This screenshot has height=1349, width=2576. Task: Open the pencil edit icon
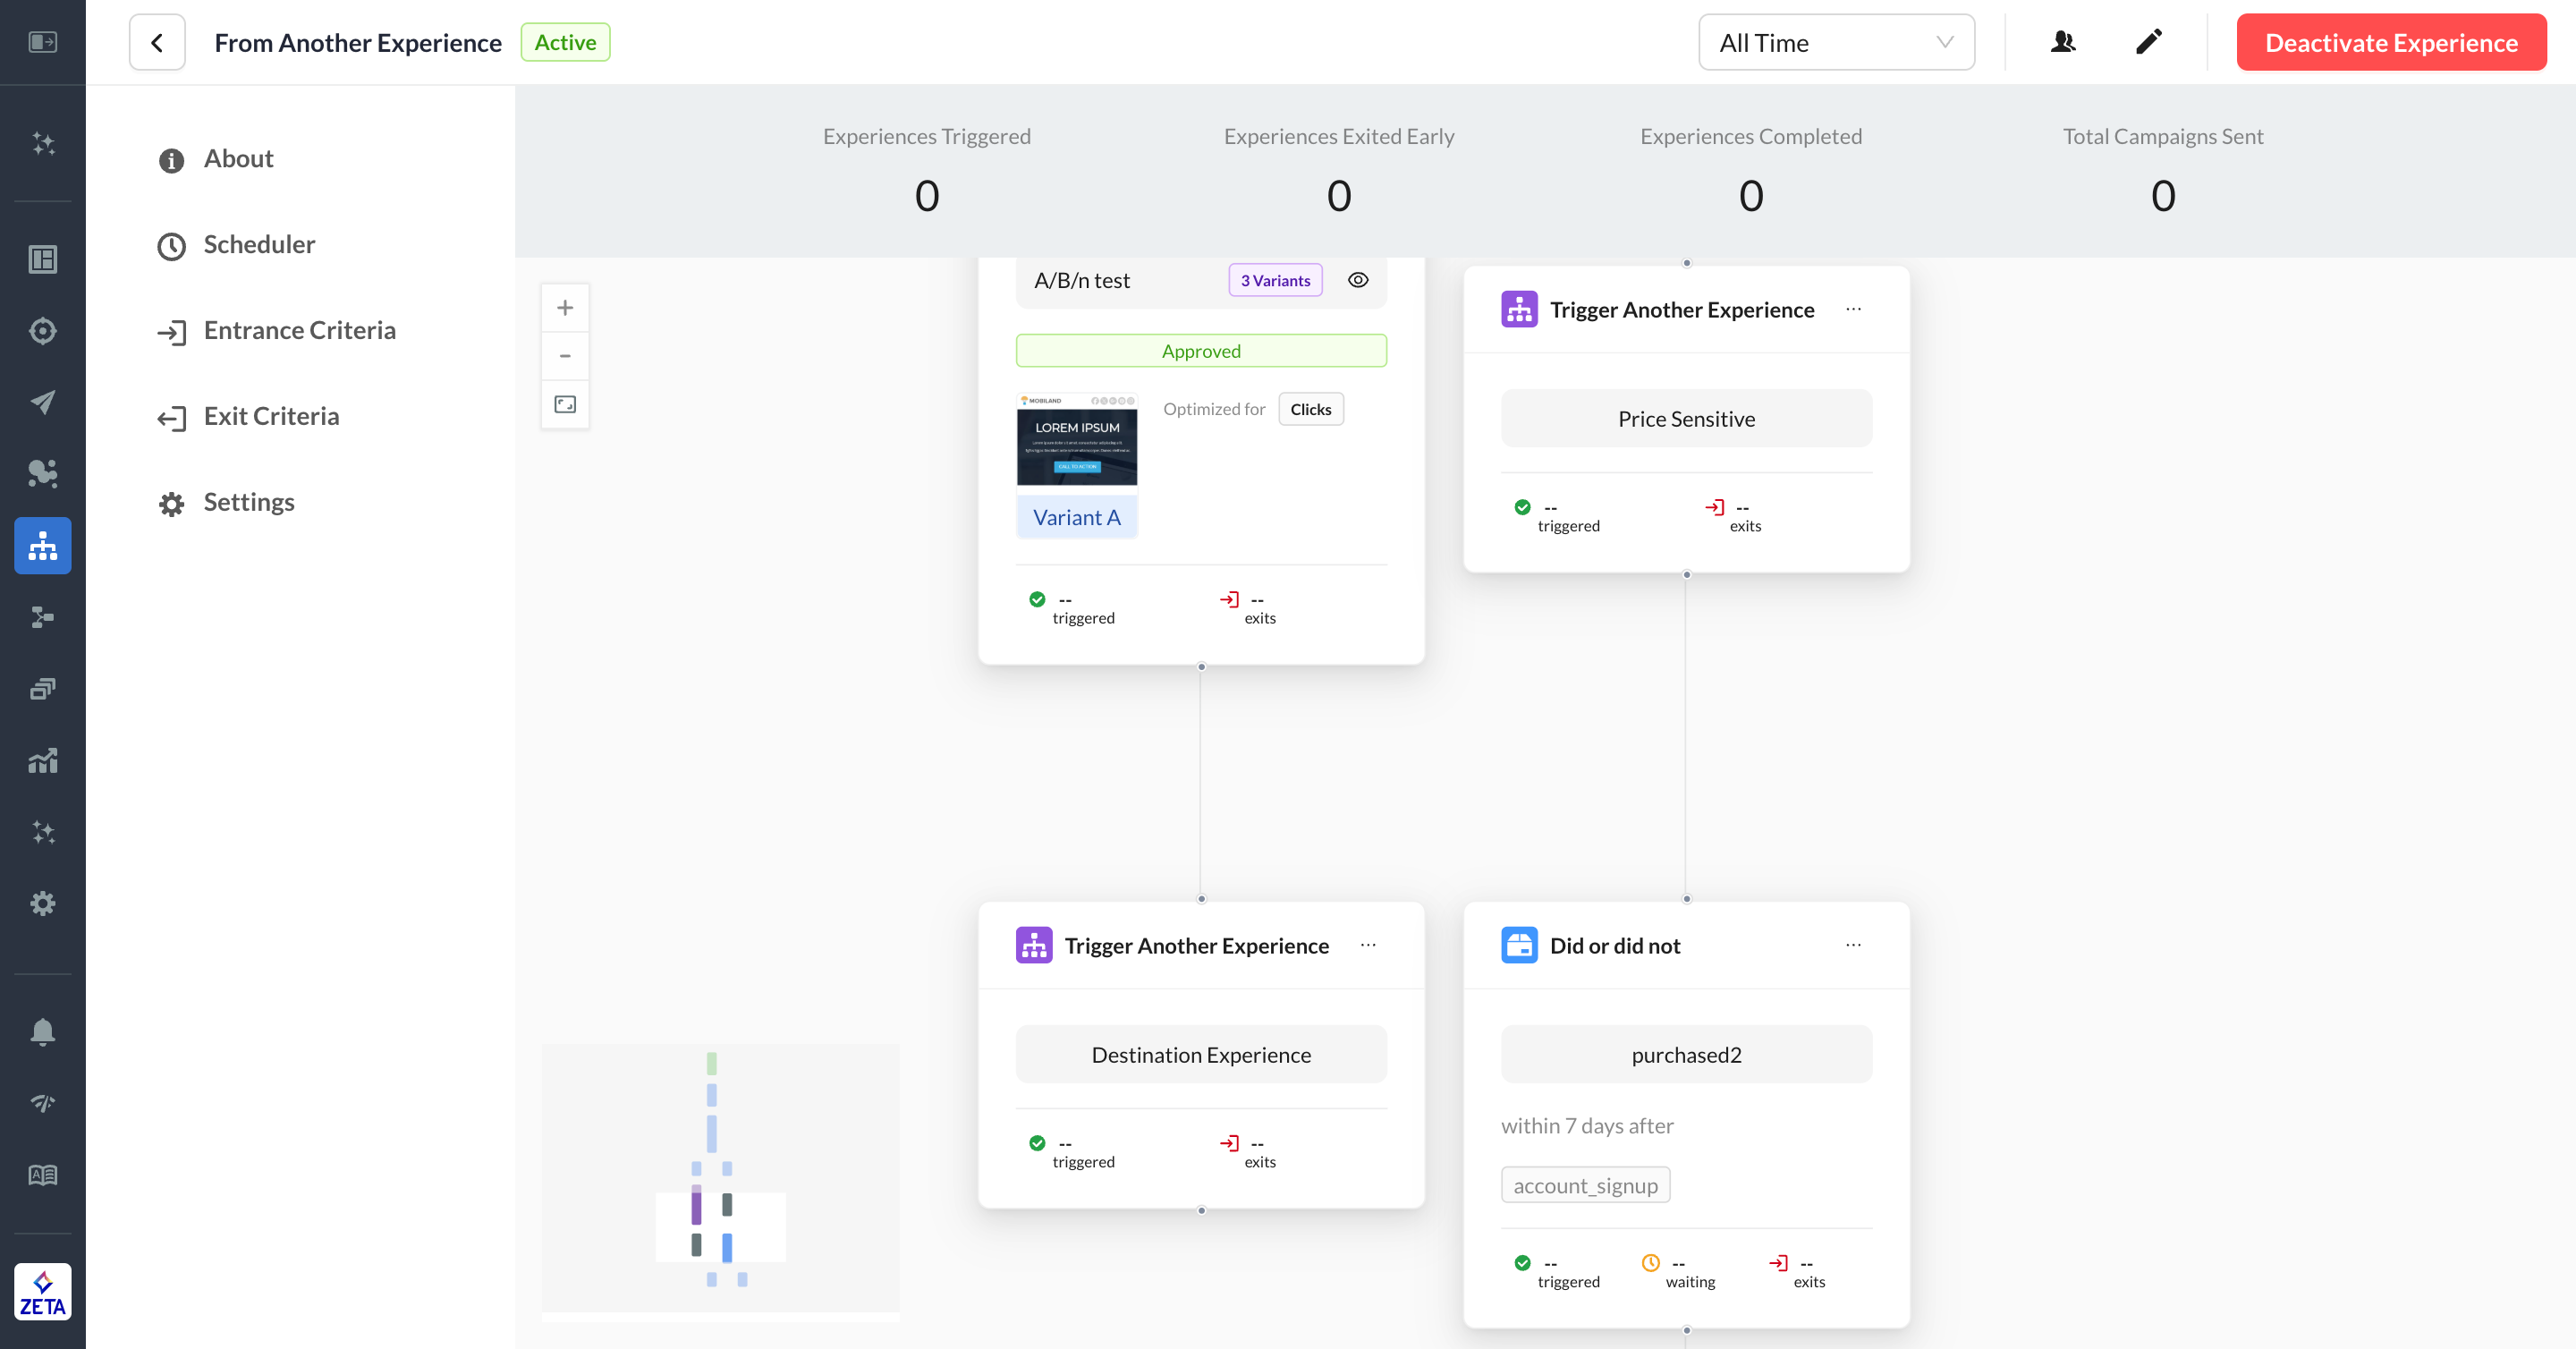point(2148,42)
